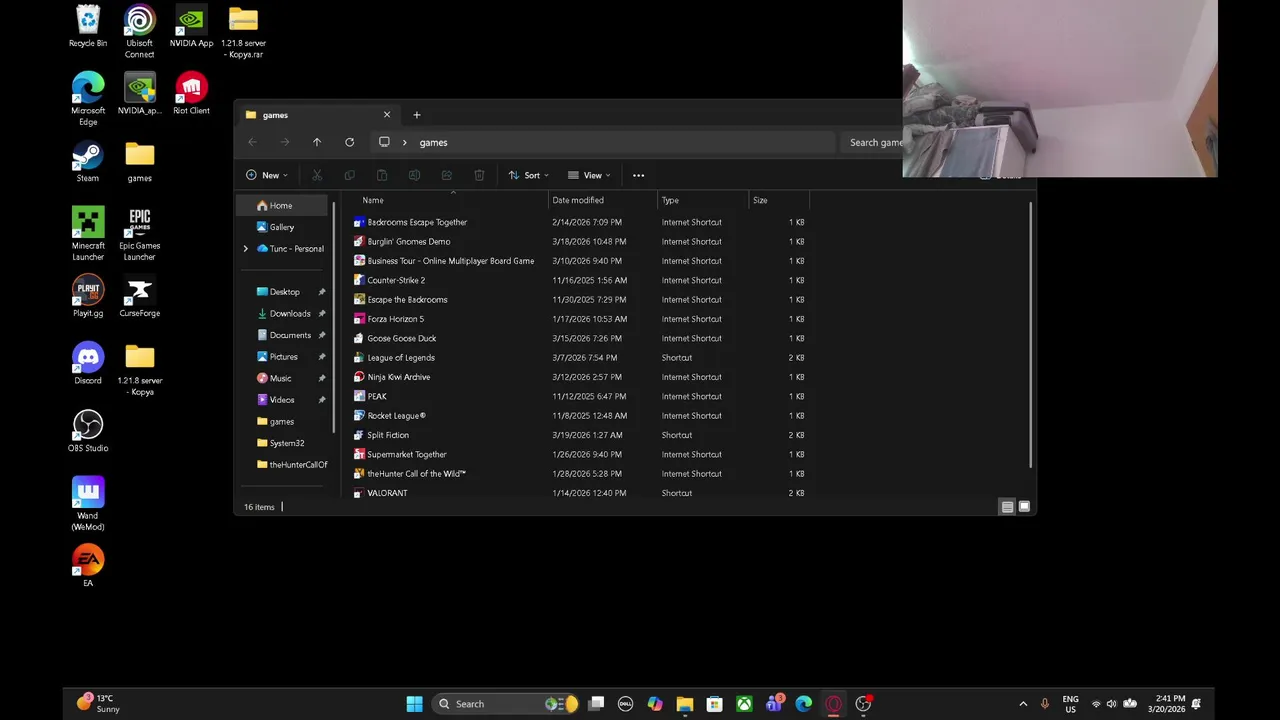The image size is (1280, 720).
Task: Show hidden system tray icons chevron
Action: 1022,704
